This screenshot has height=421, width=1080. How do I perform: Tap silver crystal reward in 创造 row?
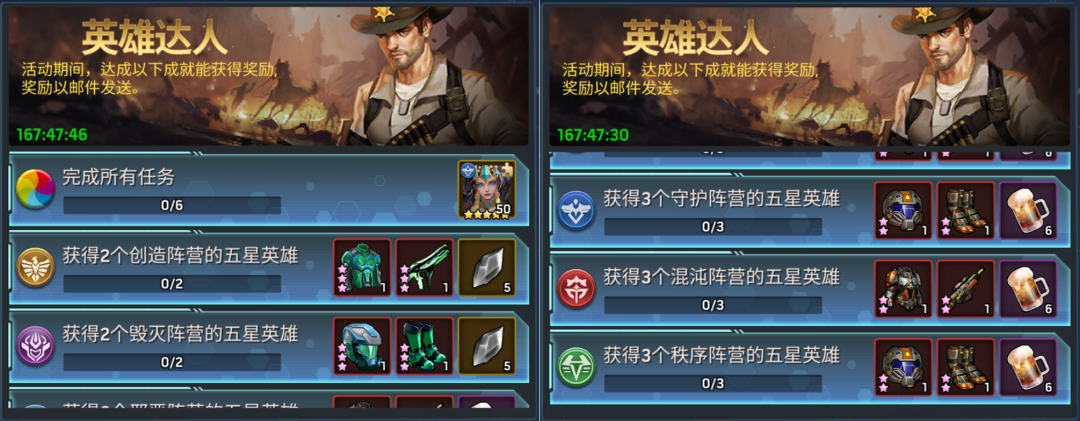click(486, 267)
